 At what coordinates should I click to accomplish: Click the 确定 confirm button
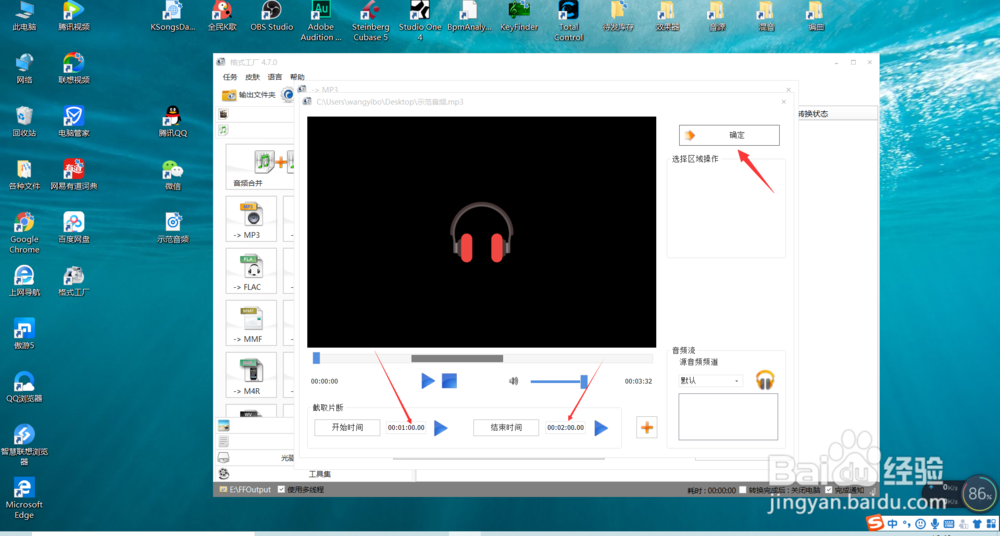pyautogui.click(x=729, y=135)
